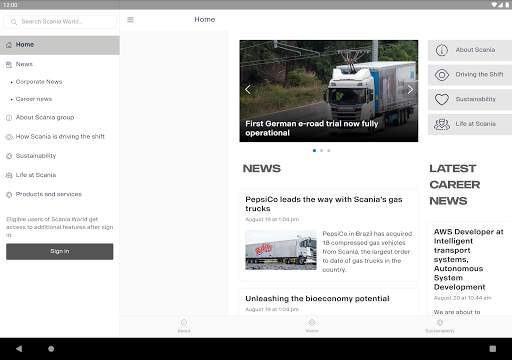Show previous carousel slide with left arrow
The width and height of the screenshot is (512, 360).
tap(248, 89)
